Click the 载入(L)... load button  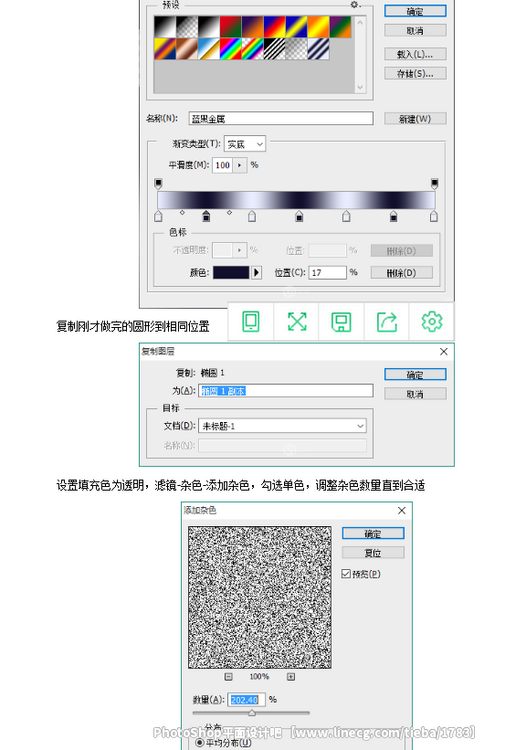415,54
